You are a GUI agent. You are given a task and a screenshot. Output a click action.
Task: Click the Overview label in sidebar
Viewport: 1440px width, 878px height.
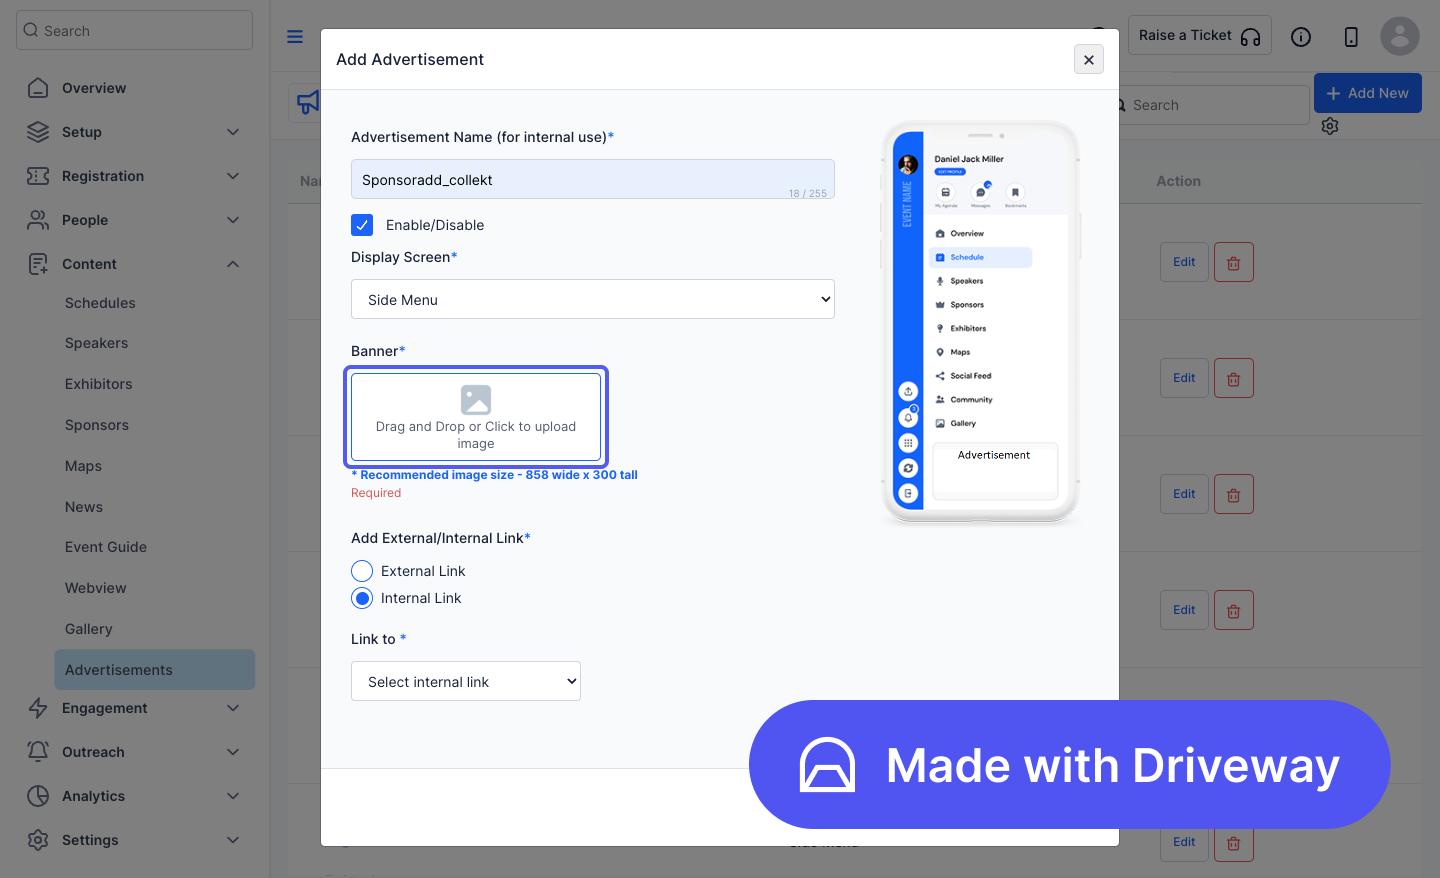click(x=94, y=88)
